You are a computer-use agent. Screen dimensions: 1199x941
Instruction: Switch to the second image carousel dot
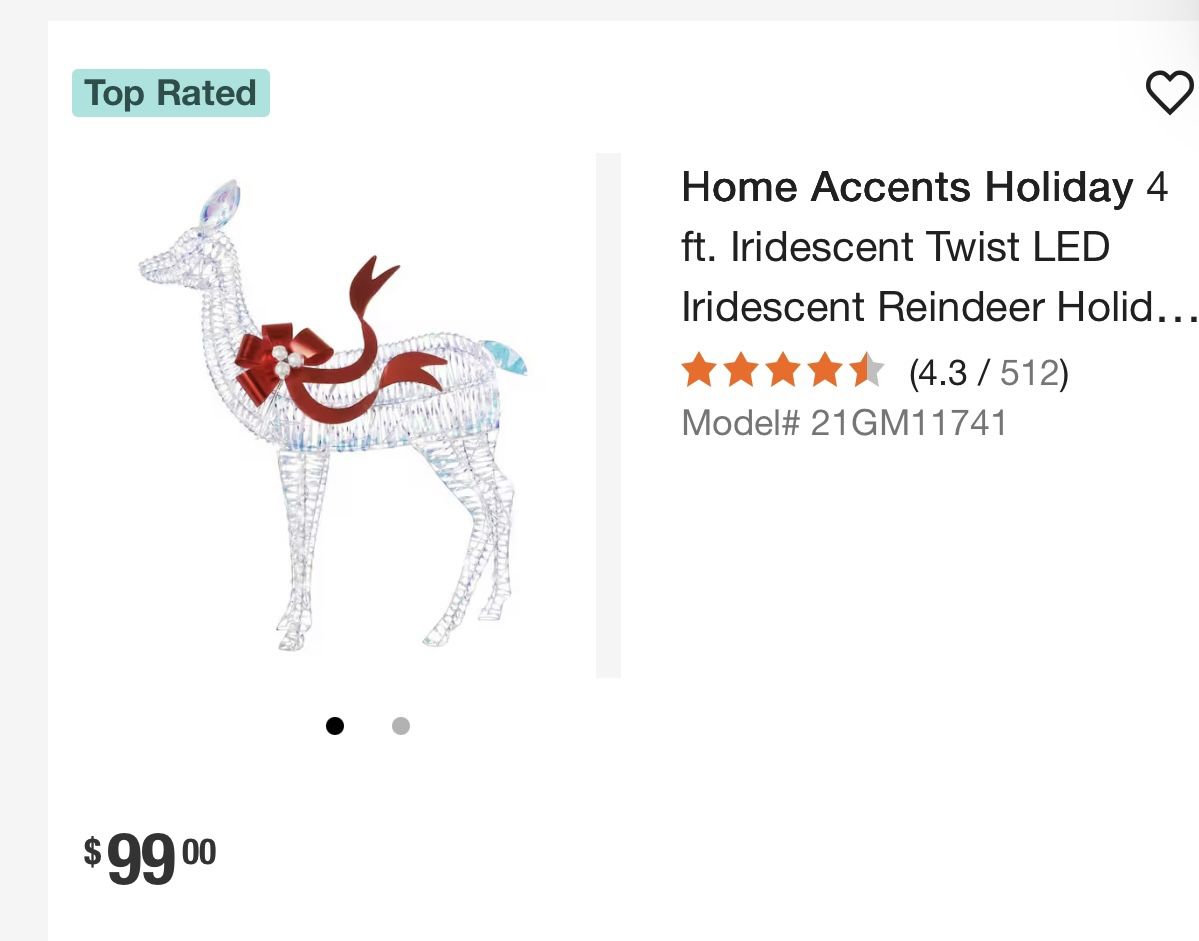coord(400,726)
